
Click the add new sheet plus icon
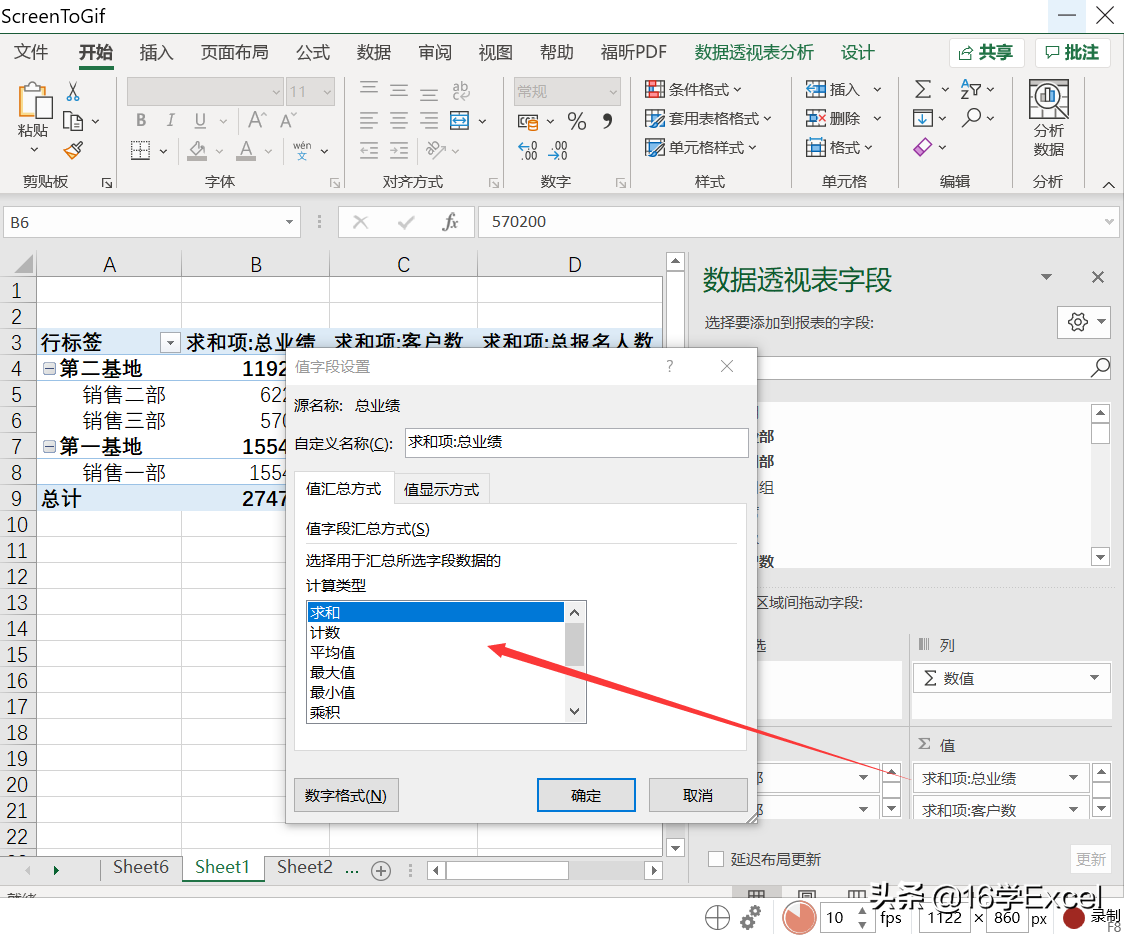coord(380,870)
